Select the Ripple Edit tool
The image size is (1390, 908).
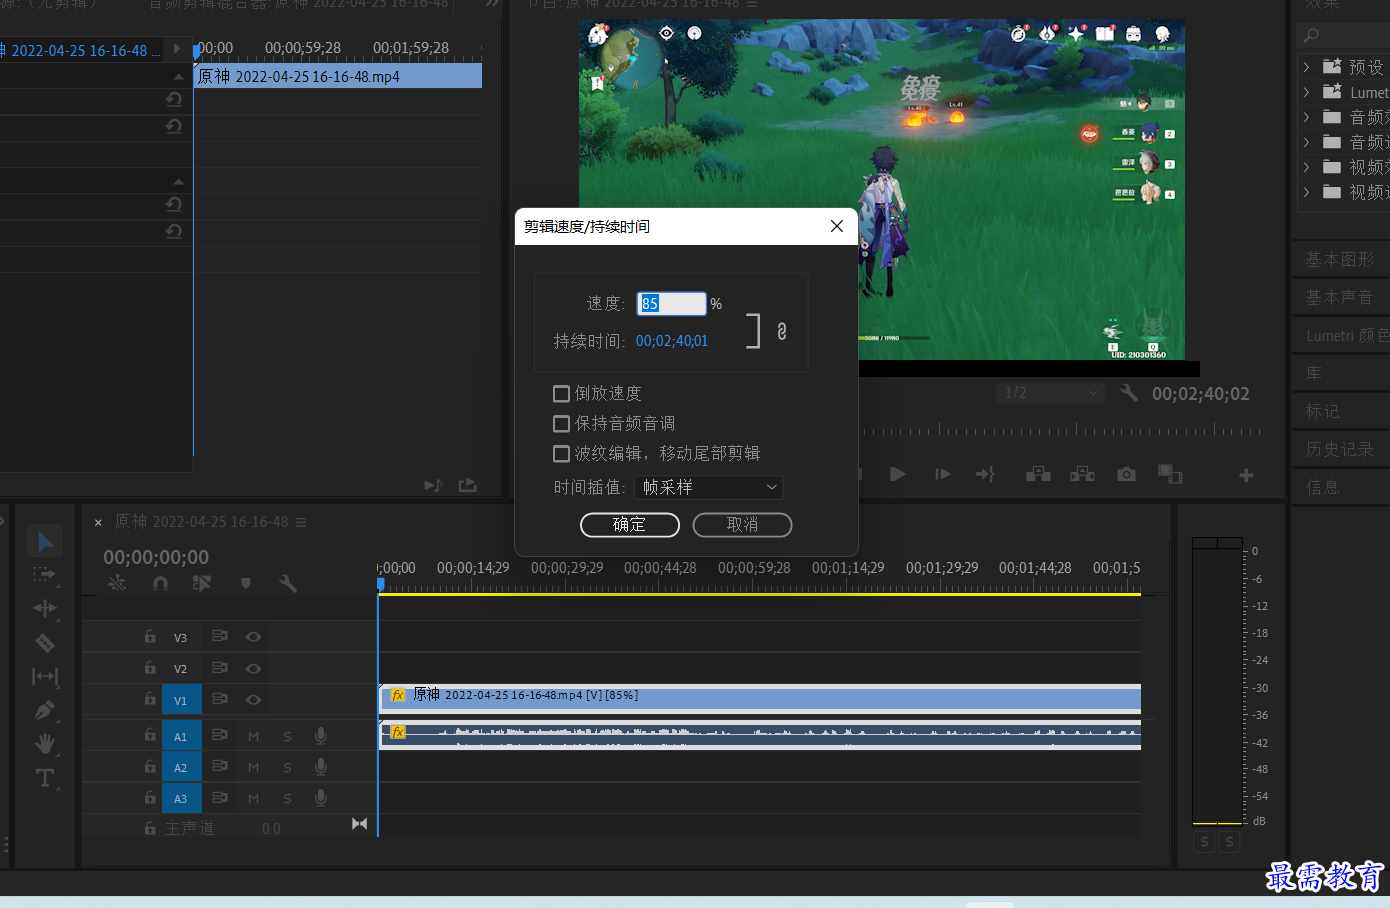coord(45,608)
